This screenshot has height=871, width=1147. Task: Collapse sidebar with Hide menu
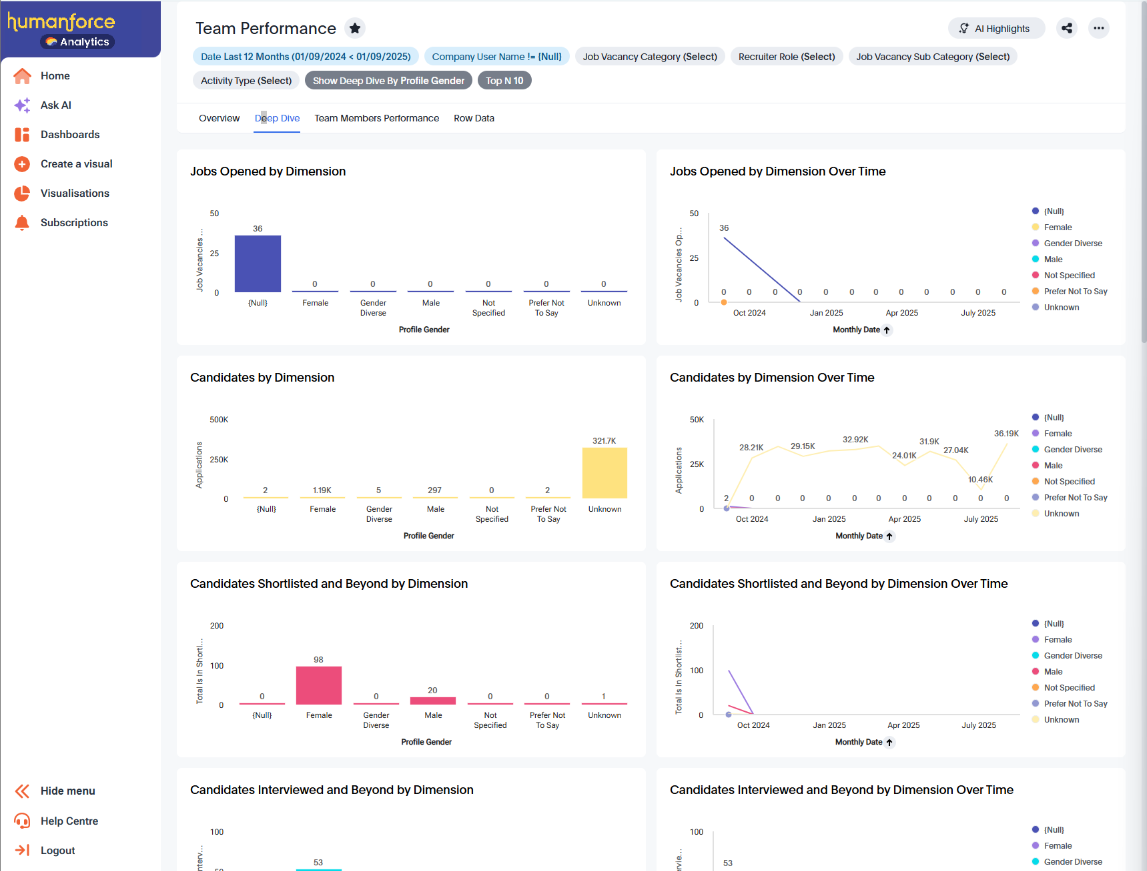click(x=67, y=791)
